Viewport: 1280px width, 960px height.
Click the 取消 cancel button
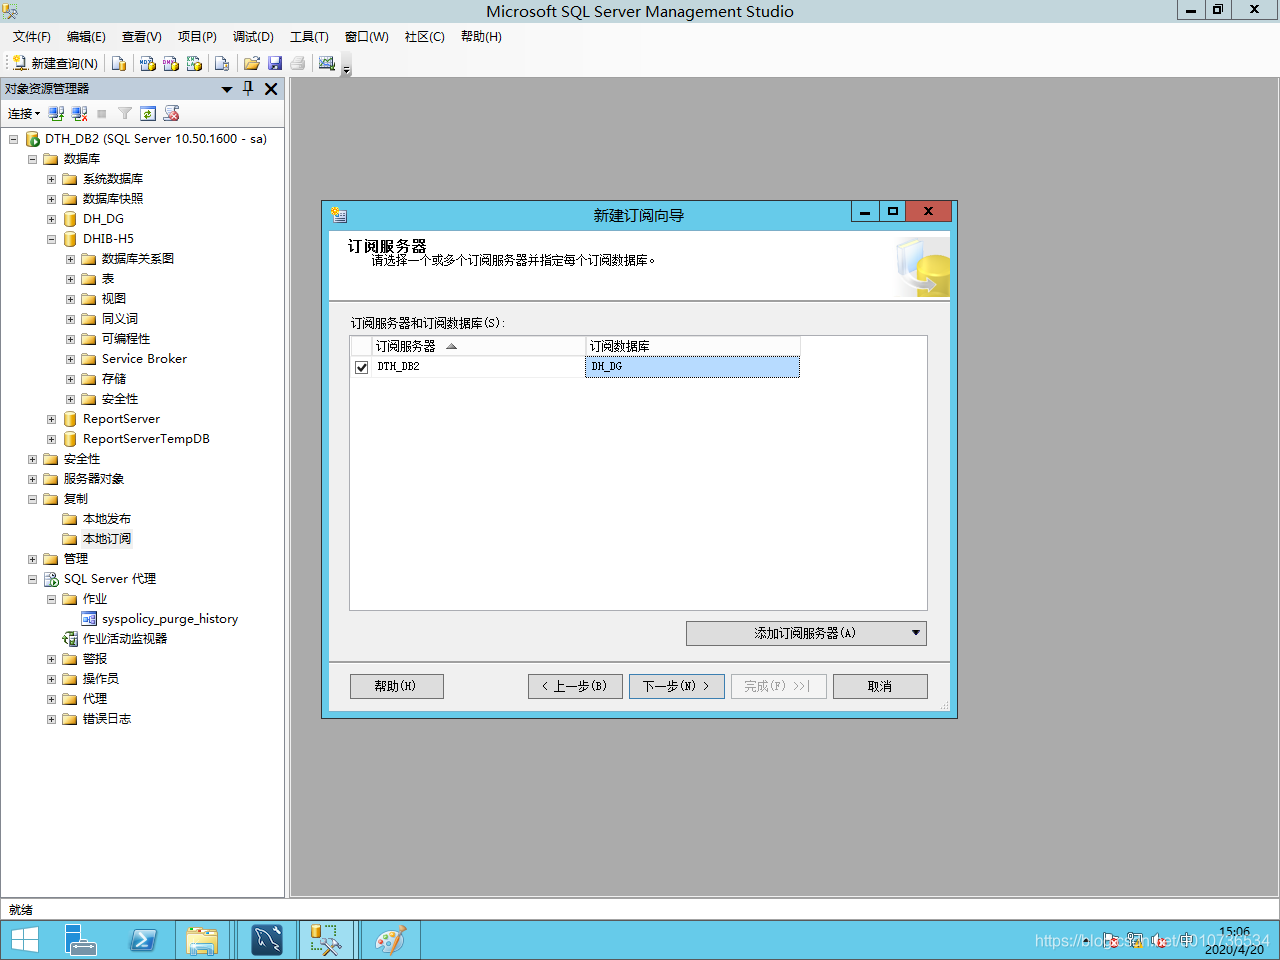click(x=880, y=686)
